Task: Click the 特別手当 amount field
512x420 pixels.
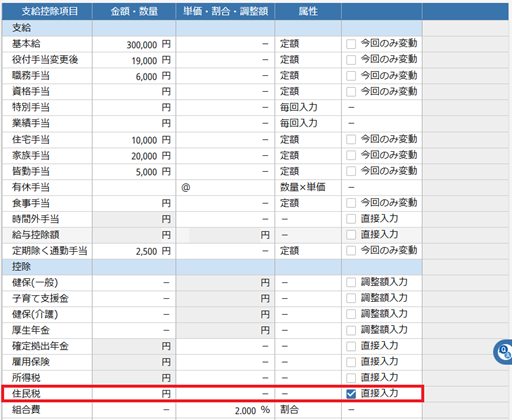Action: tap(134, 108)
